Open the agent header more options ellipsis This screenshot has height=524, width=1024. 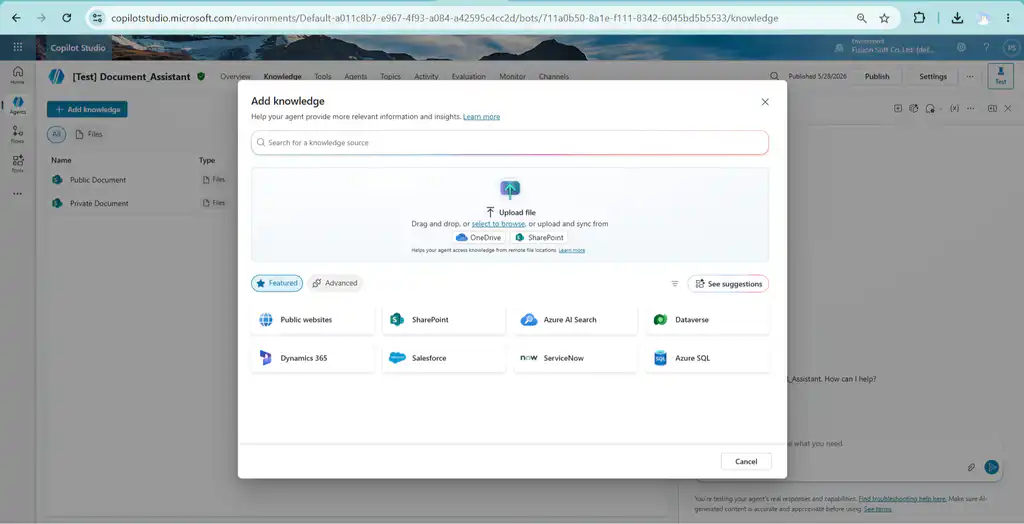pyautogui.click(x=970, y=76)
